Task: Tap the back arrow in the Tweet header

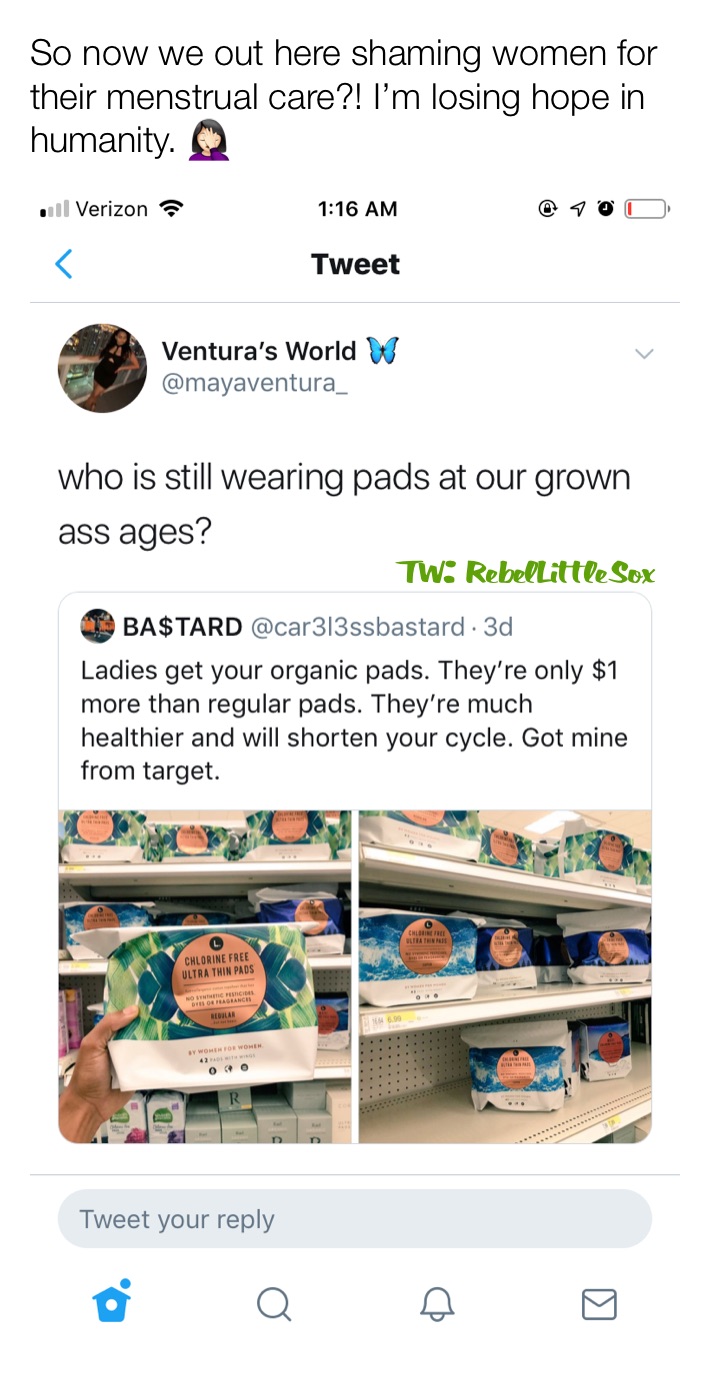Action: [64, 264]
